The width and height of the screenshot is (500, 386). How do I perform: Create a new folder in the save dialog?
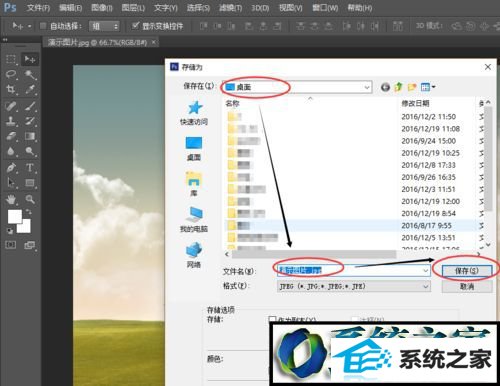[x=412, y=87]
